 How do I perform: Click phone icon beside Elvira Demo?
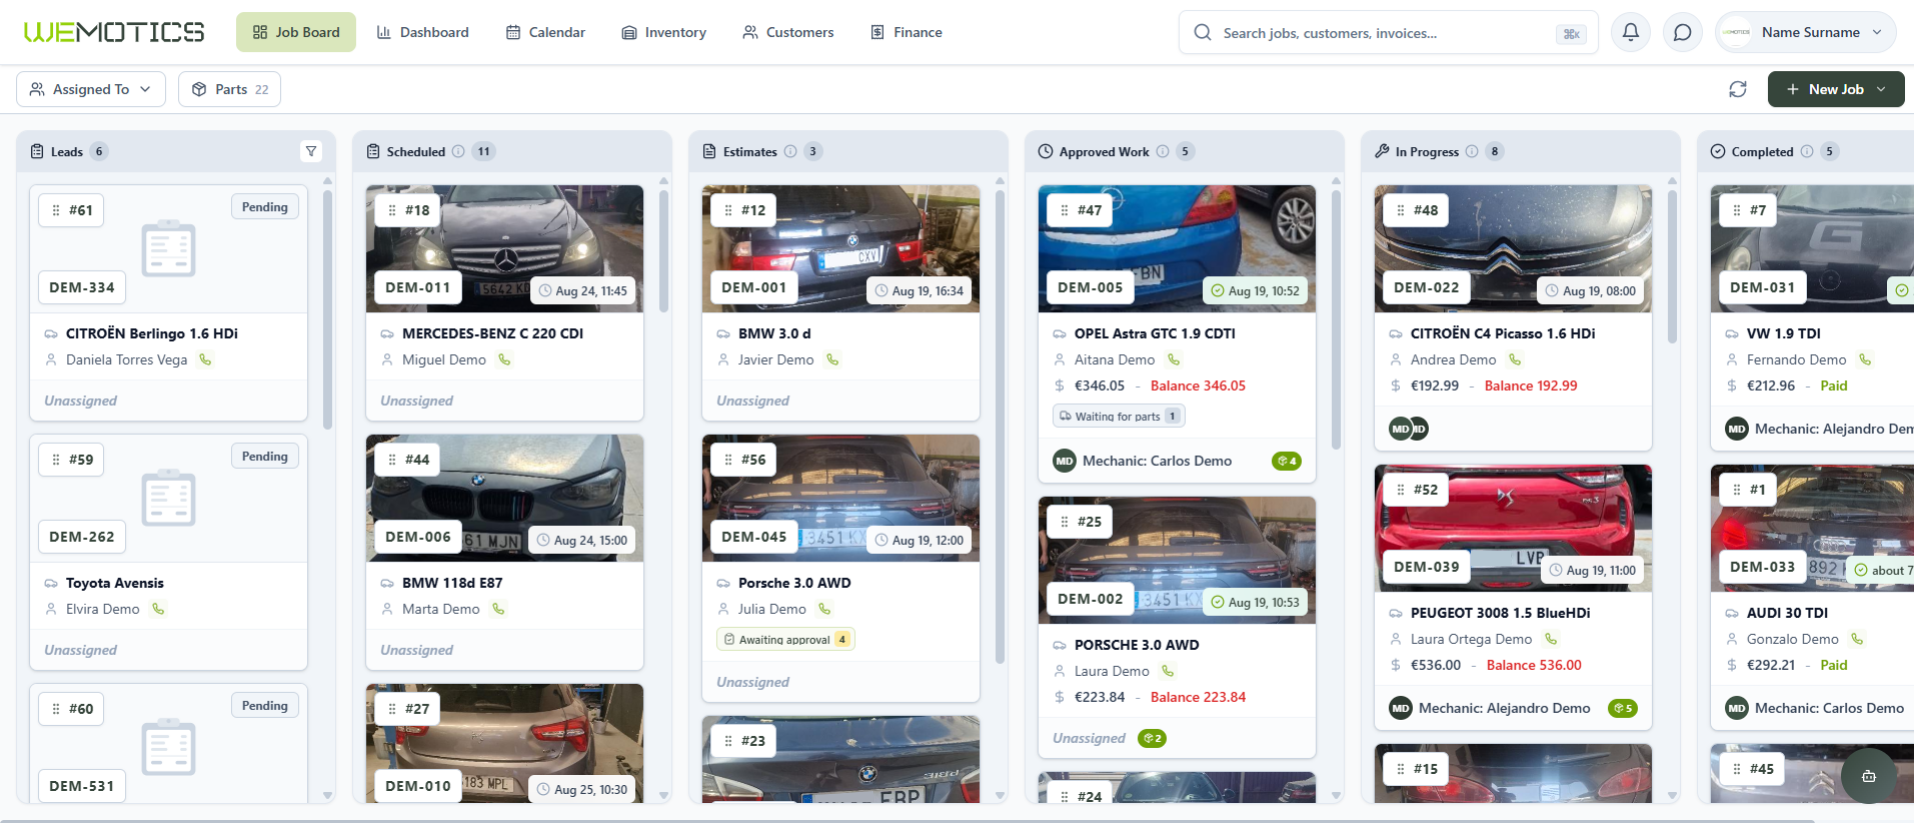point(158,608)
